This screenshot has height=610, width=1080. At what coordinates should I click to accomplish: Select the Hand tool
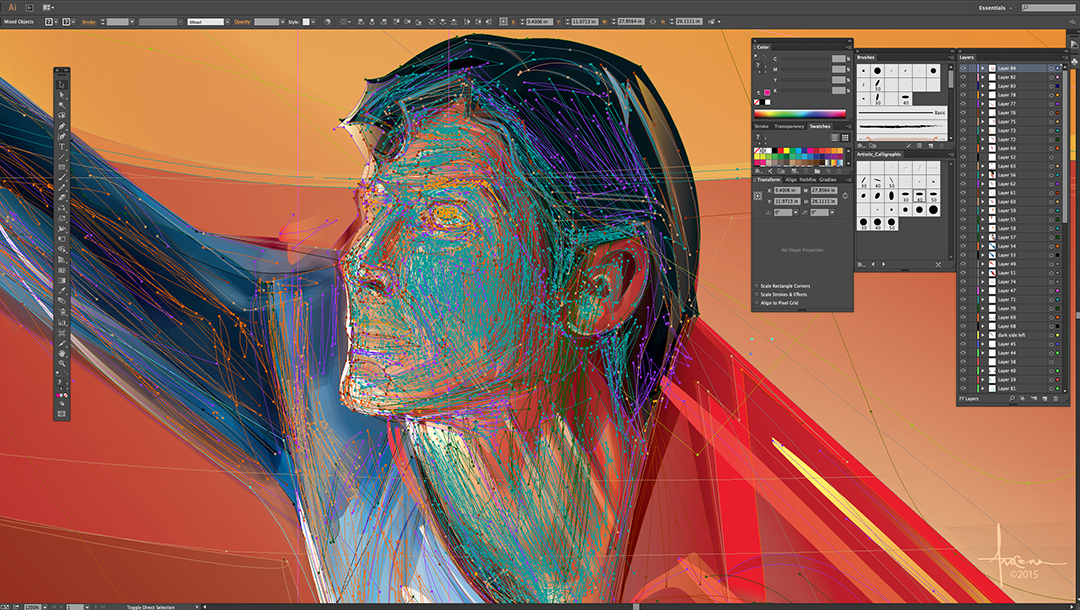pos(61,353)
